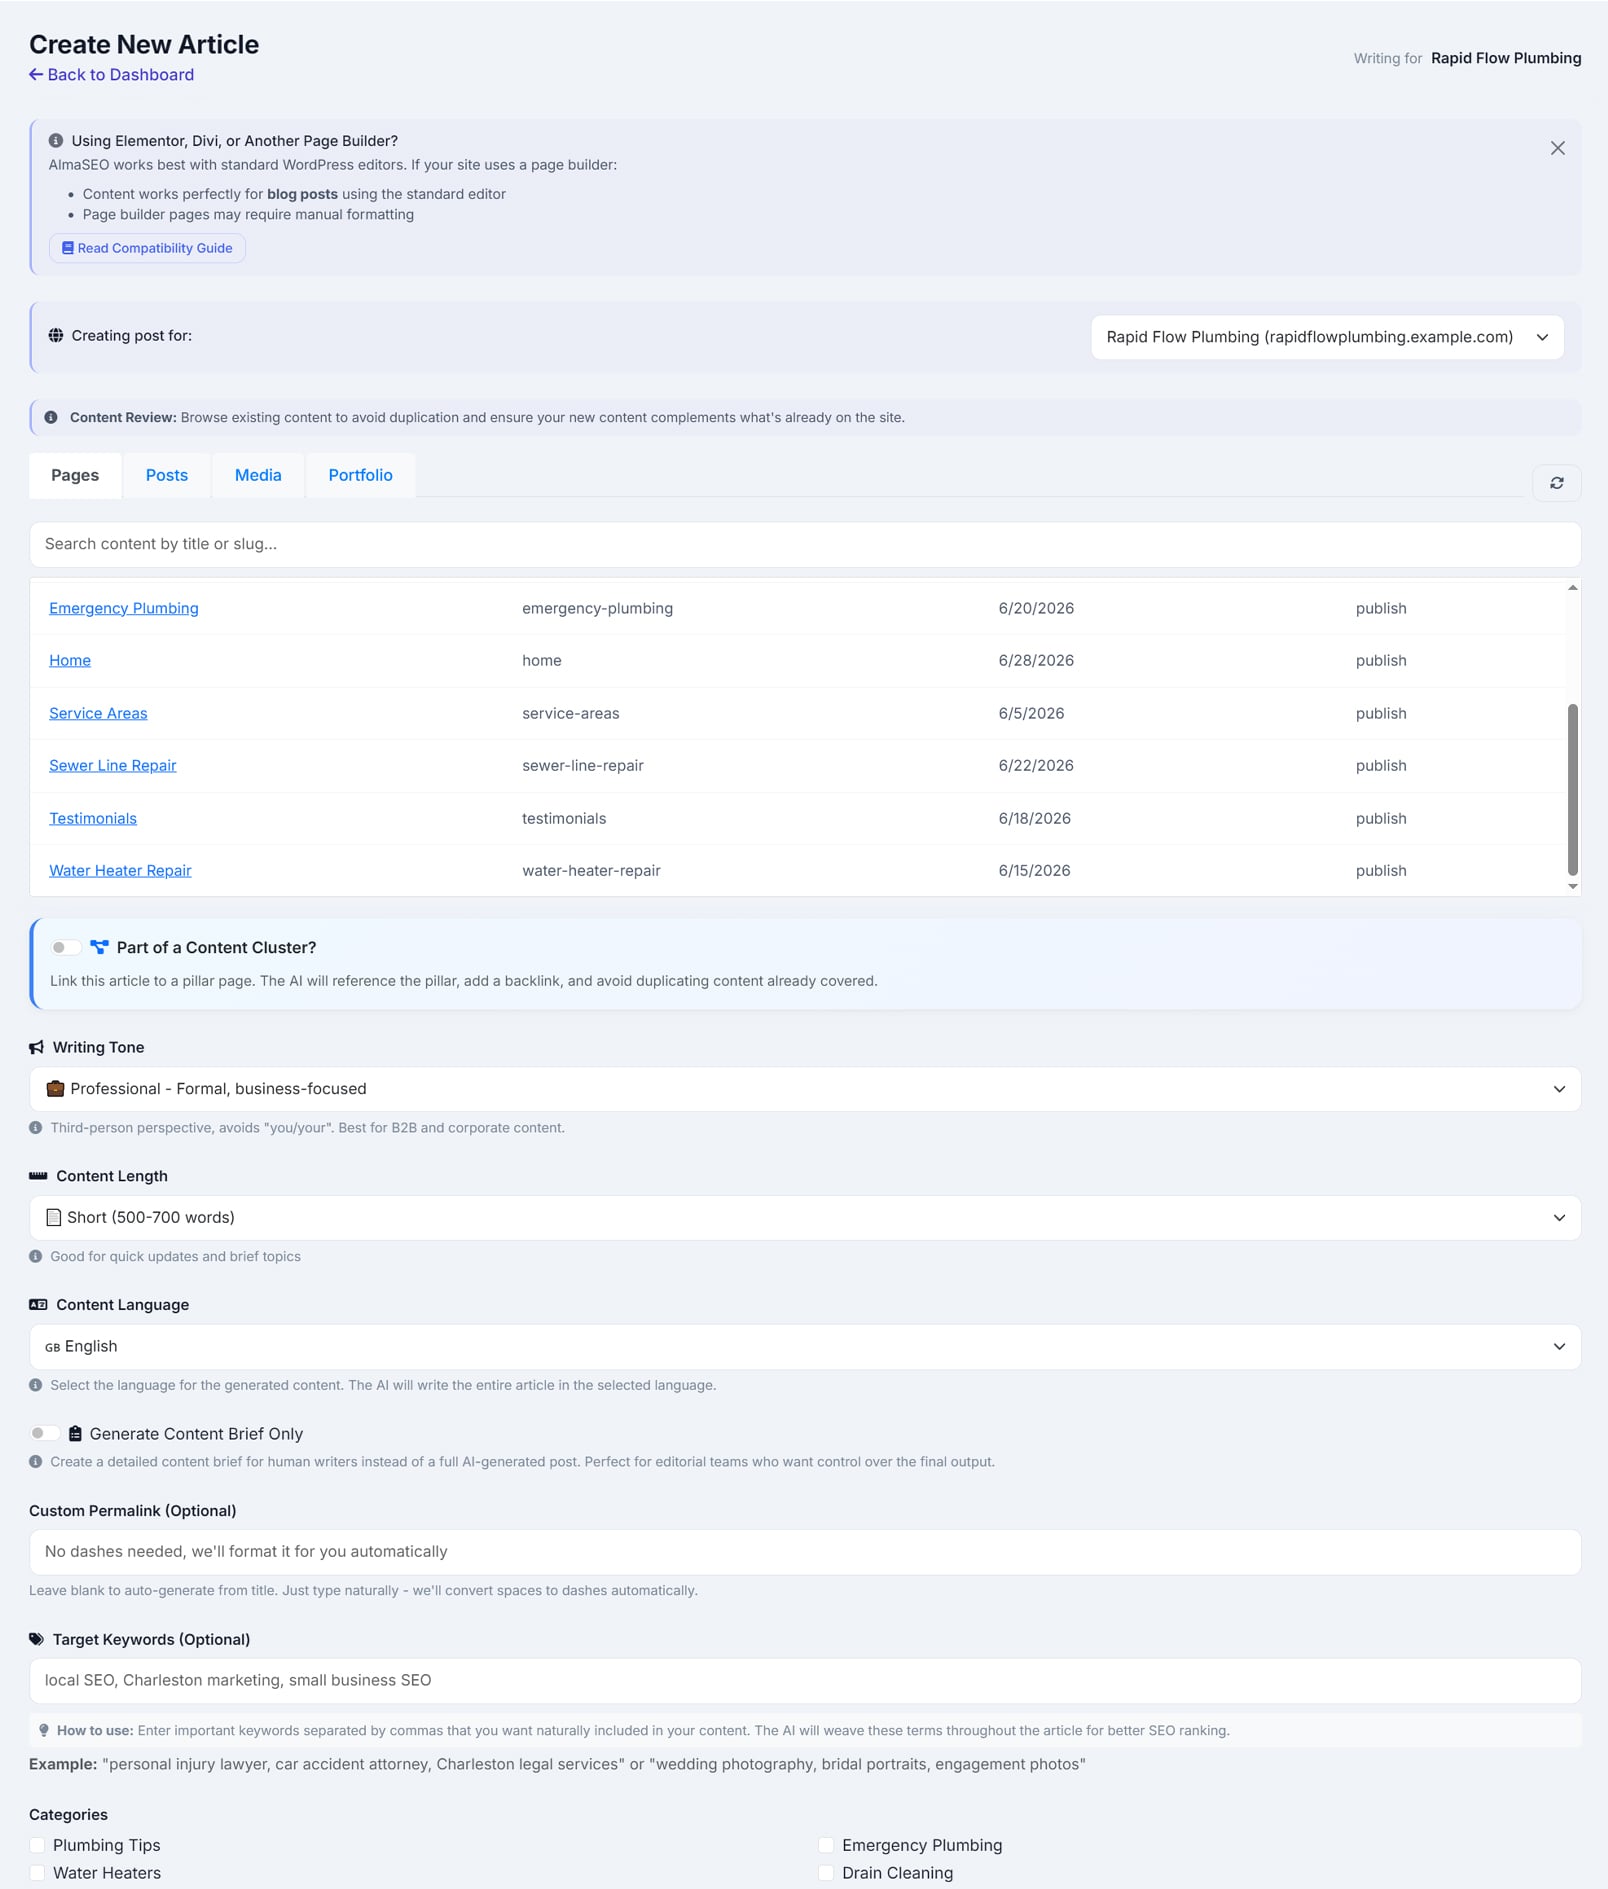The height and width of the screenshot is (1889, 1608).
Task: Click the Writing Tone megaphone icon
Action: click(37, 1047)
